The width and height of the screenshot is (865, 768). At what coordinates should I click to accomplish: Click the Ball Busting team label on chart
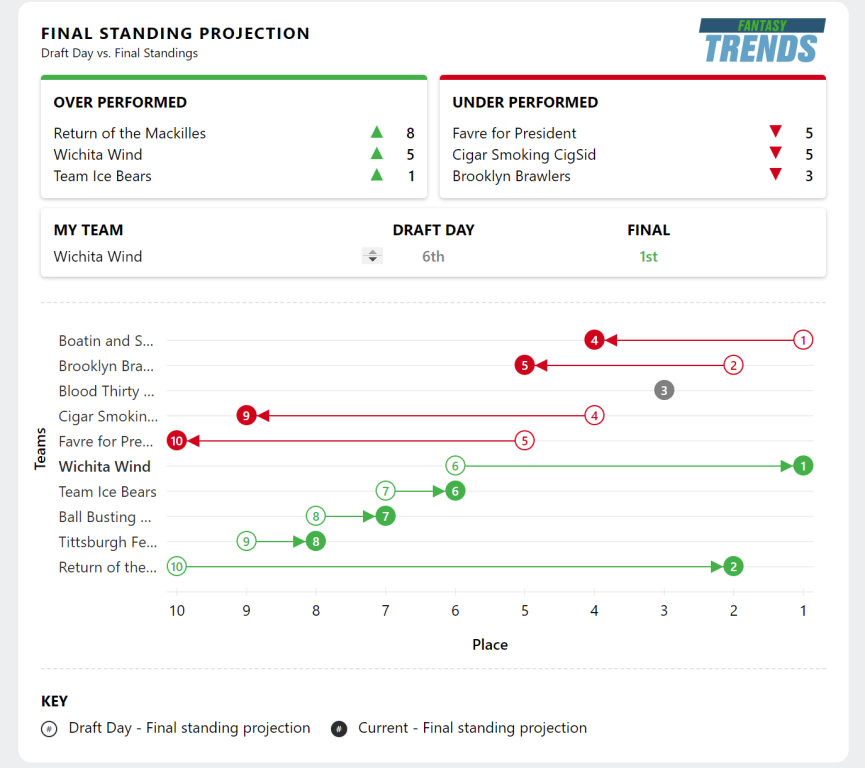point(104,517)
